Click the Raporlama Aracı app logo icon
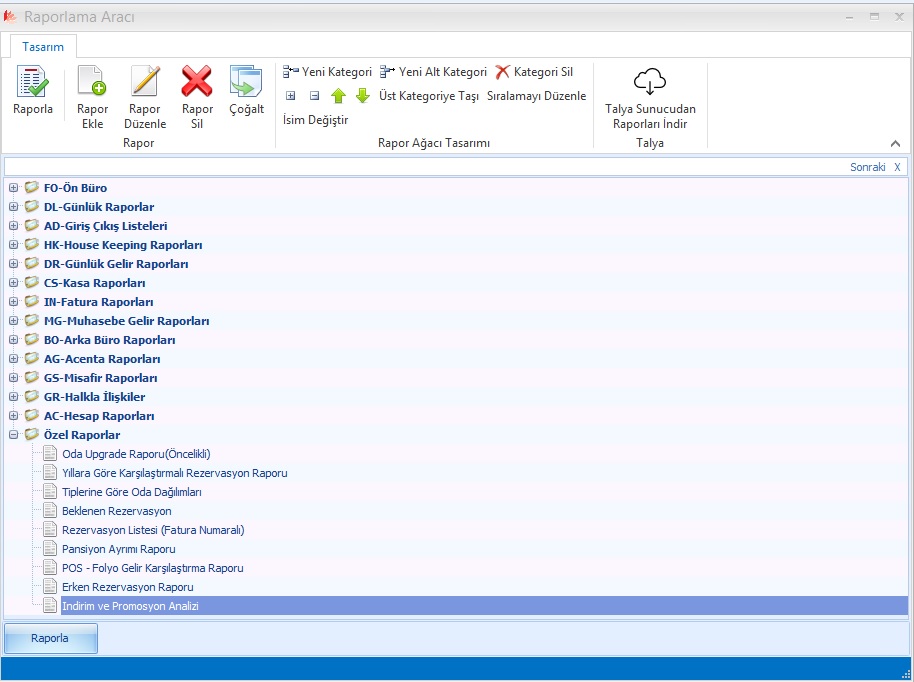Screen dimensions: 914x682 (x=10, y=17)
